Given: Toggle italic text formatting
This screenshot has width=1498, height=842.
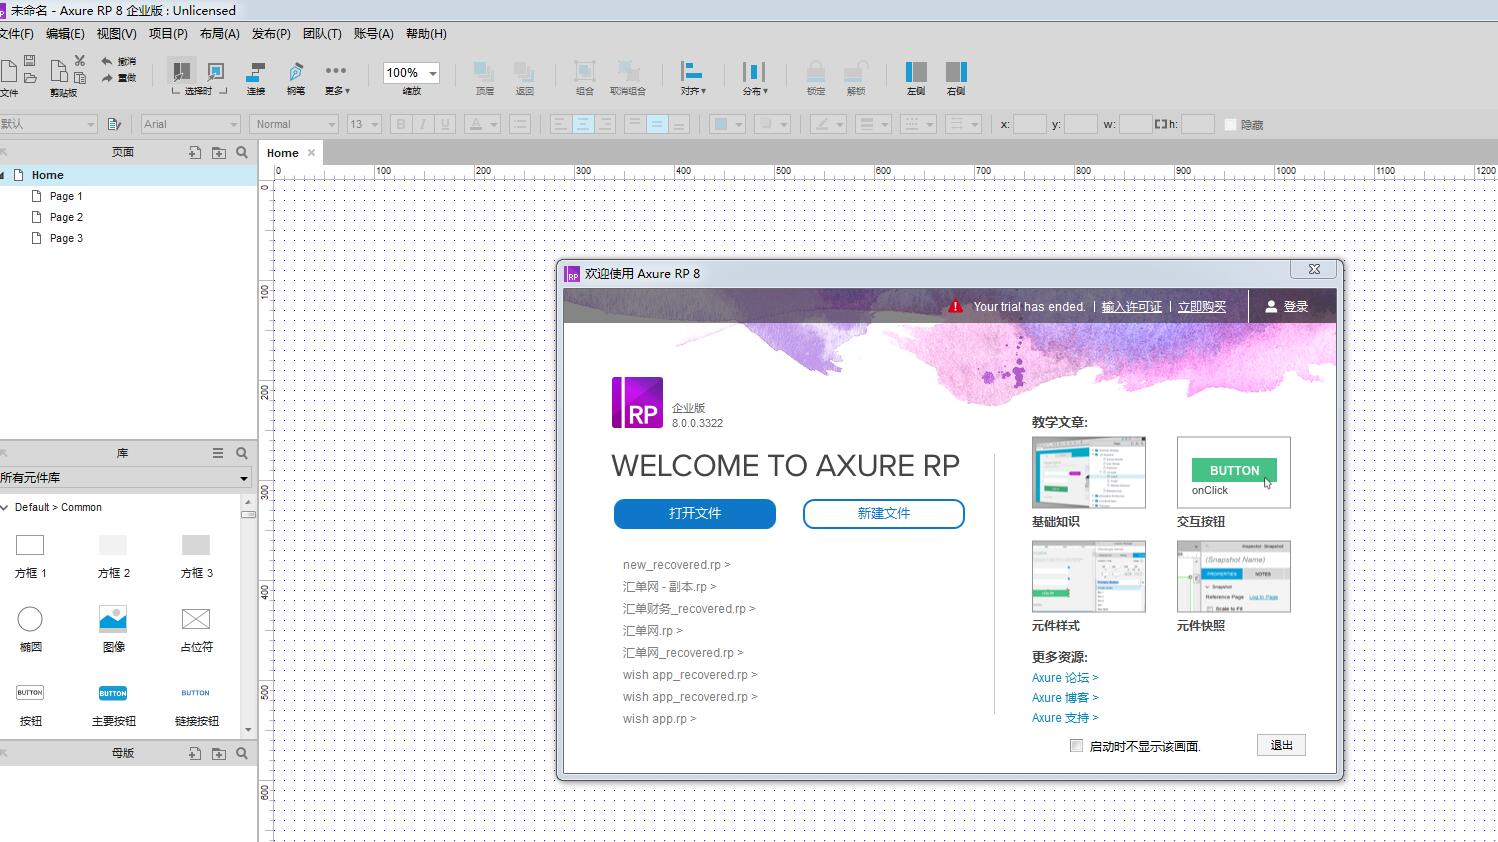Looking at the screenshot, I should coord(423,124).
